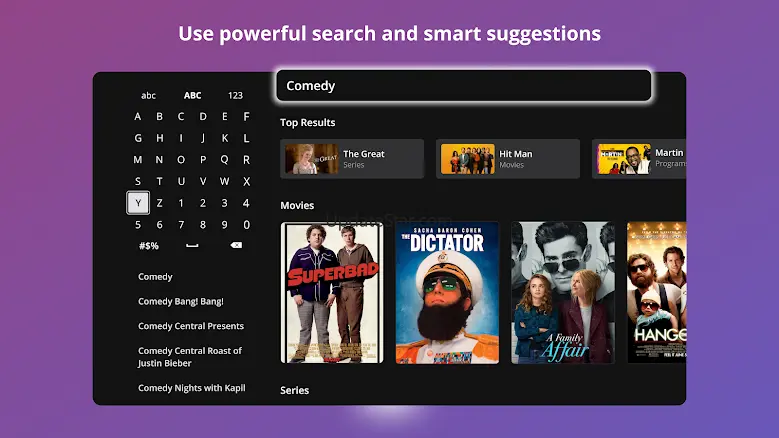
Task: Choose the 'Comedy' search suggestion
Action: coord(155,277)
